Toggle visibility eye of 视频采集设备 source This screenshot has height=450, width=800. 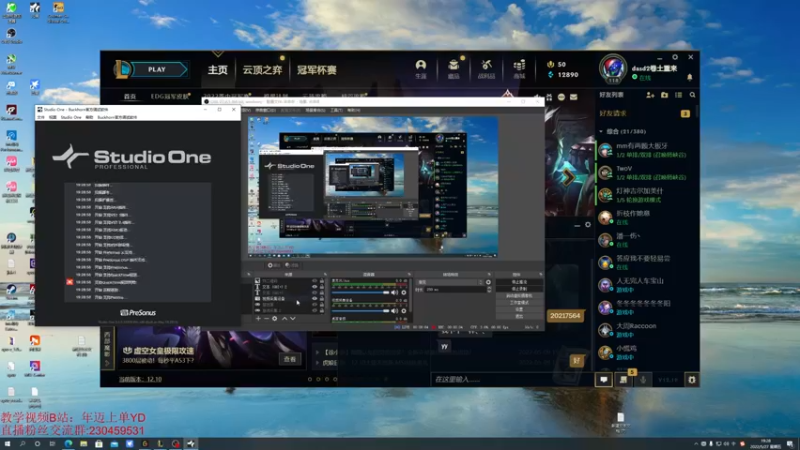click(x=314, y=298)
